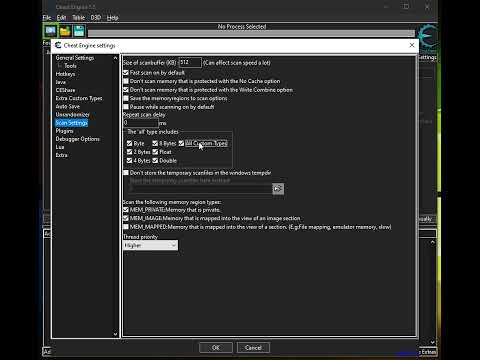The width and height of the screenshot is (480, 360).
Task: Select Plugins in the settings tree
Action: pyautogui.click(x=64, y=131)
